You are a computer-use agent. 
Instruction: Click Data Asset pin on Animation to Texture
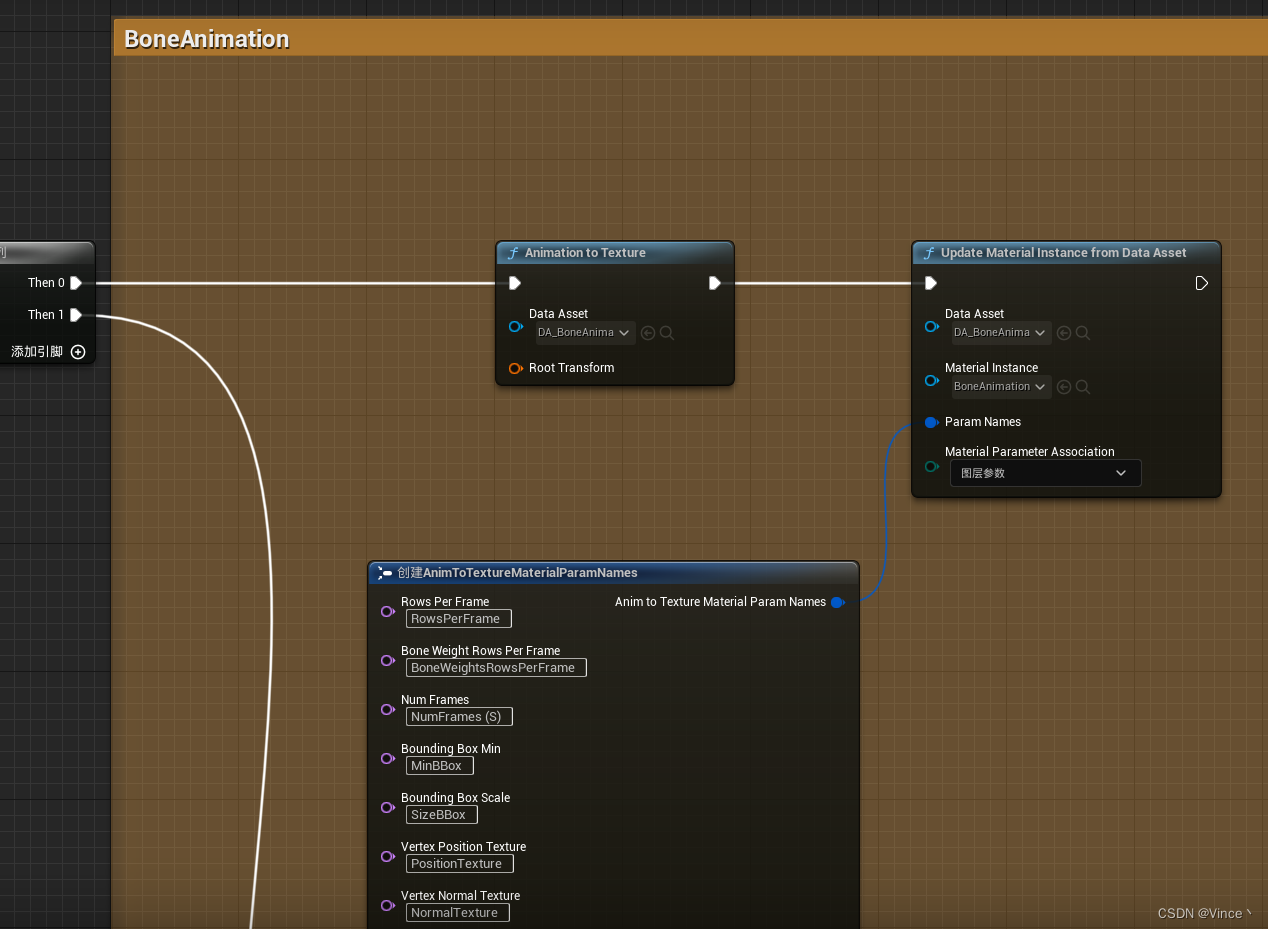[516, 327]
